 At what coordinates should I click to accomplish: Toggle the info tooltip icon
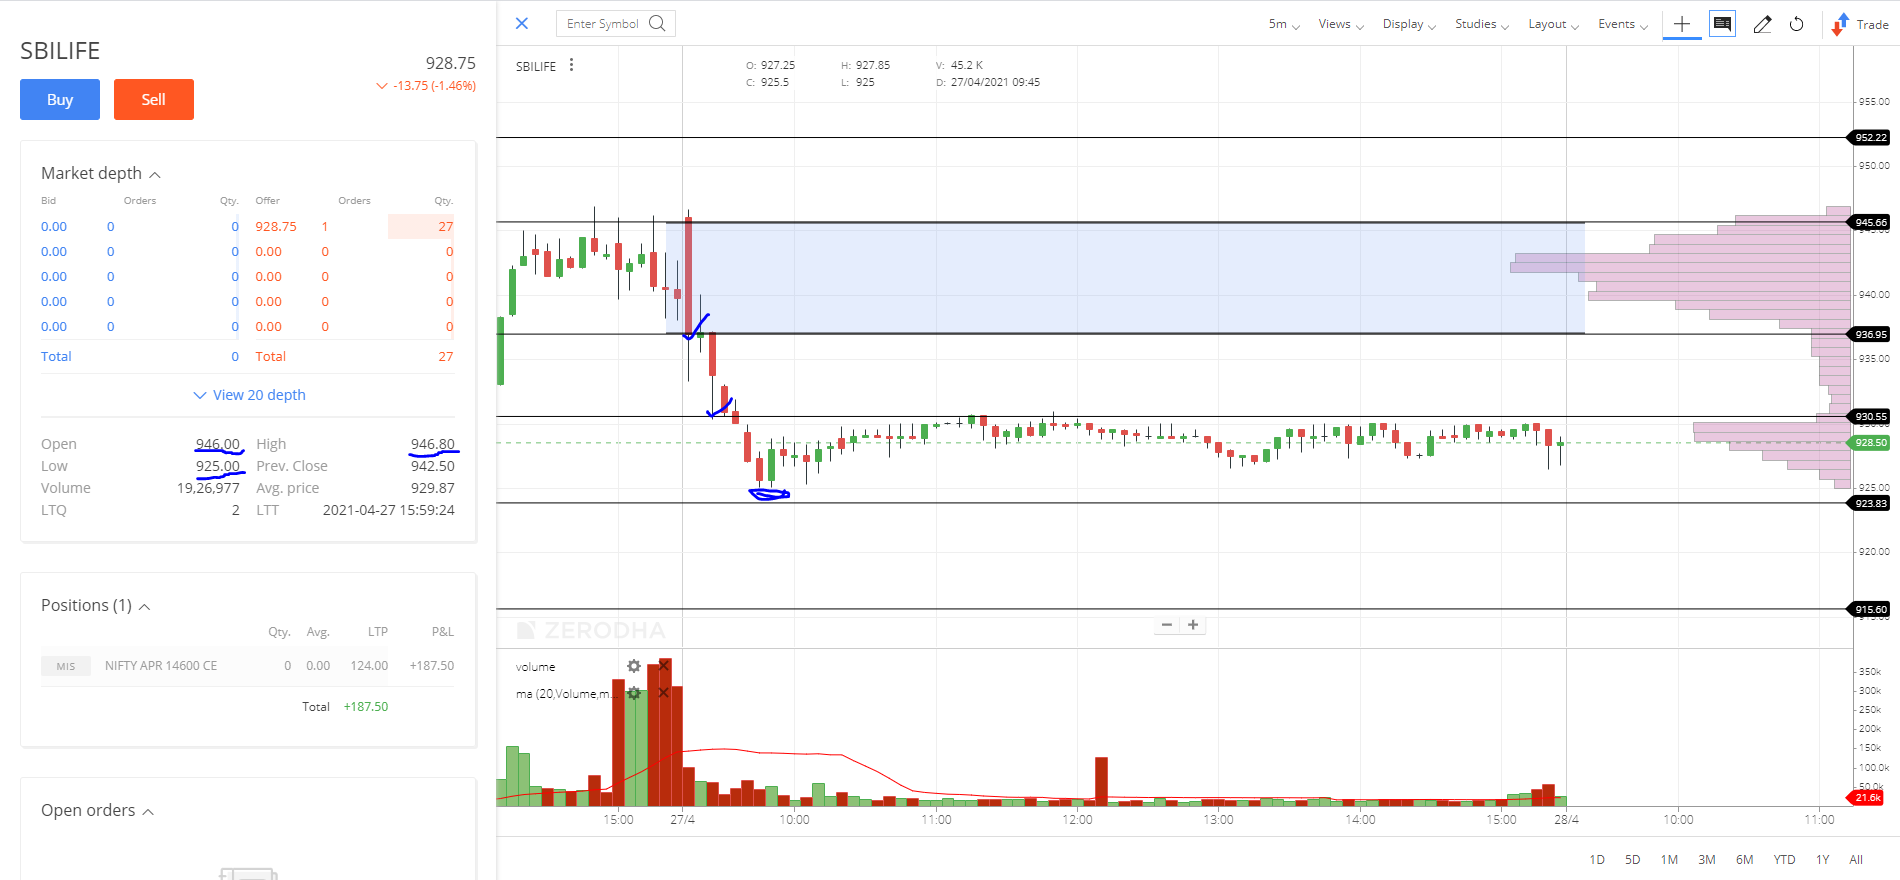pos(1722,24)
